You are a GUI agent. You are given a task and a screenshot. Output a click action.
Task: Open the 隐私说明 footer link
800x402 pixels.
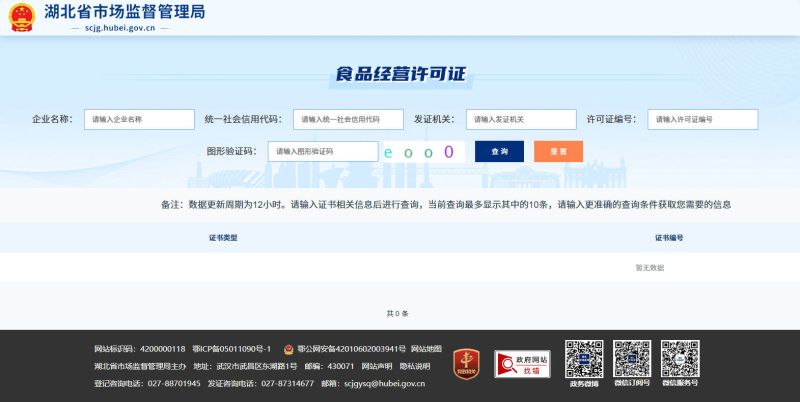[415, 366]
